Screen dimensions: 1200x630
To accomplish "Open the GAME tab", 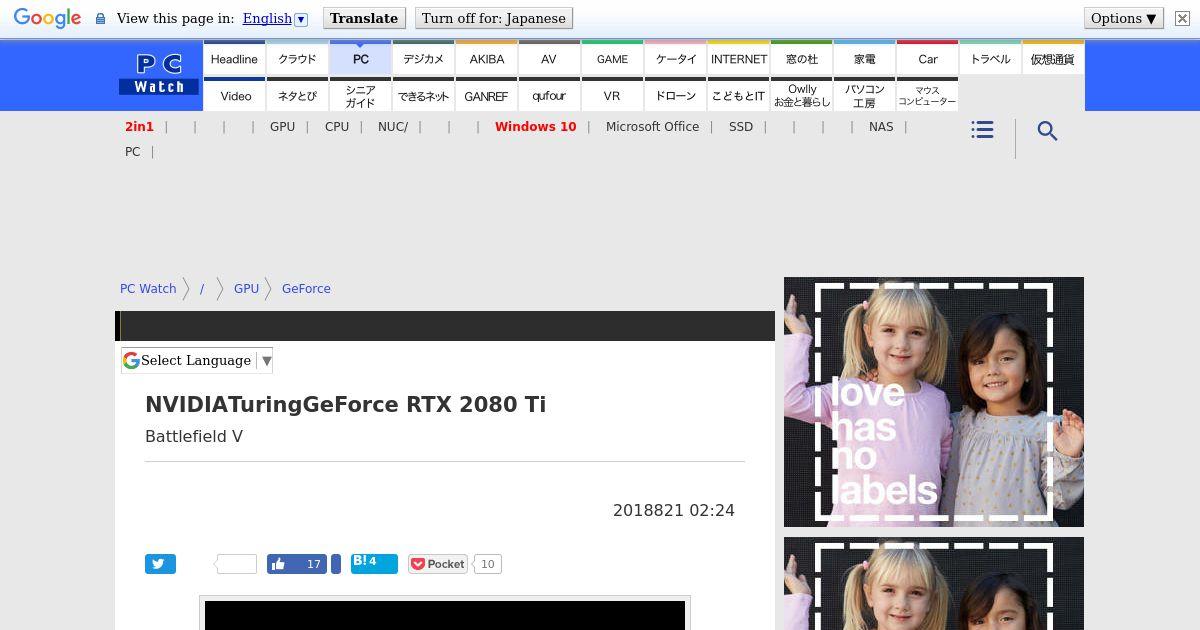I will pyautogui.click(x=612, y=58).
